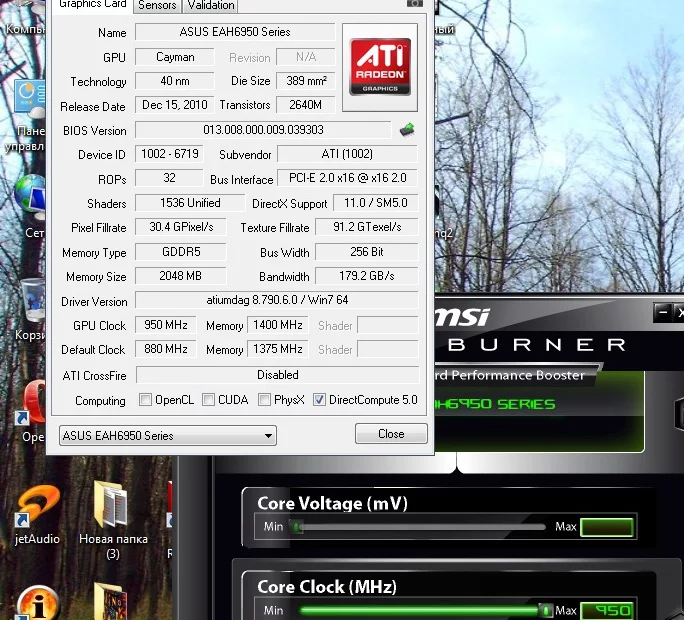Select the Control Panel (Панель управления) desktop icon
The image size is (684, 620).
click(x=27, y=114)
